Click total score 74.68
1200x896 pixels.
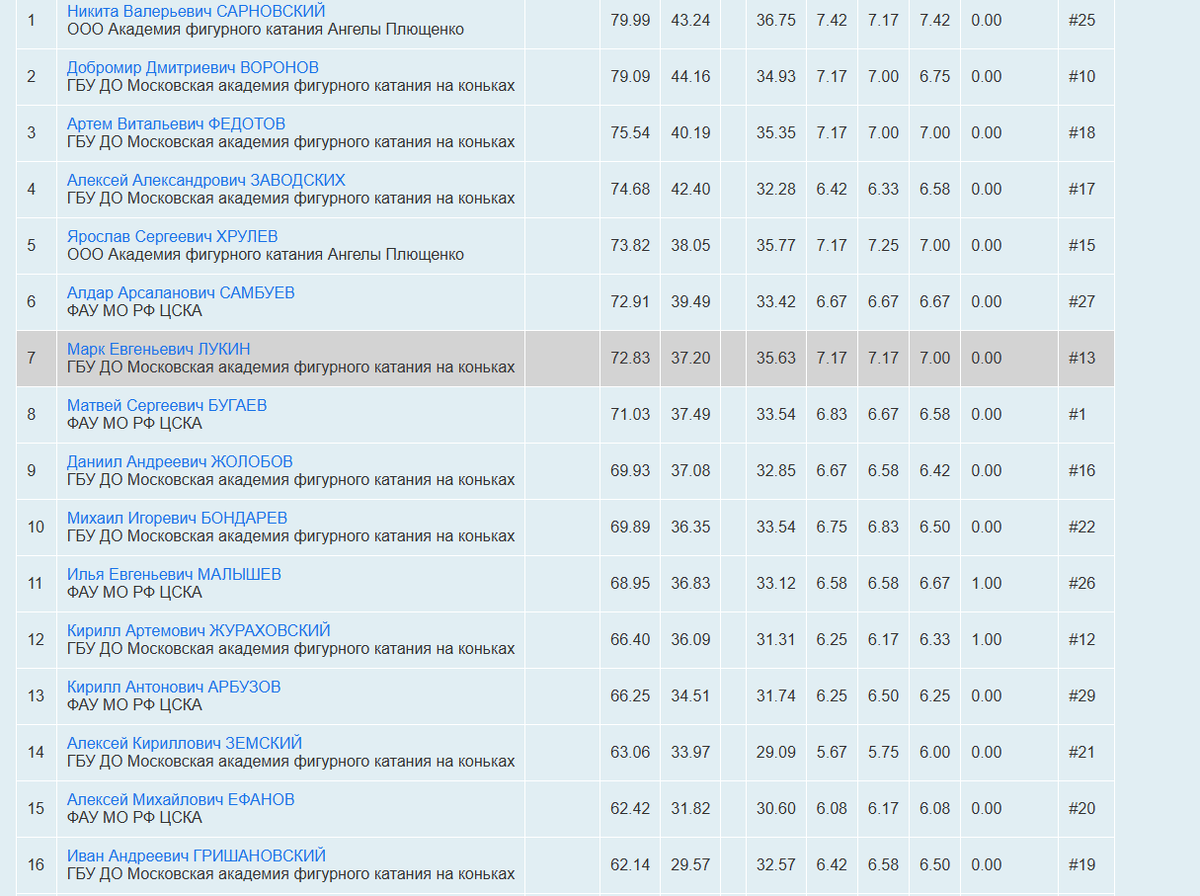(x=630, y=189)
